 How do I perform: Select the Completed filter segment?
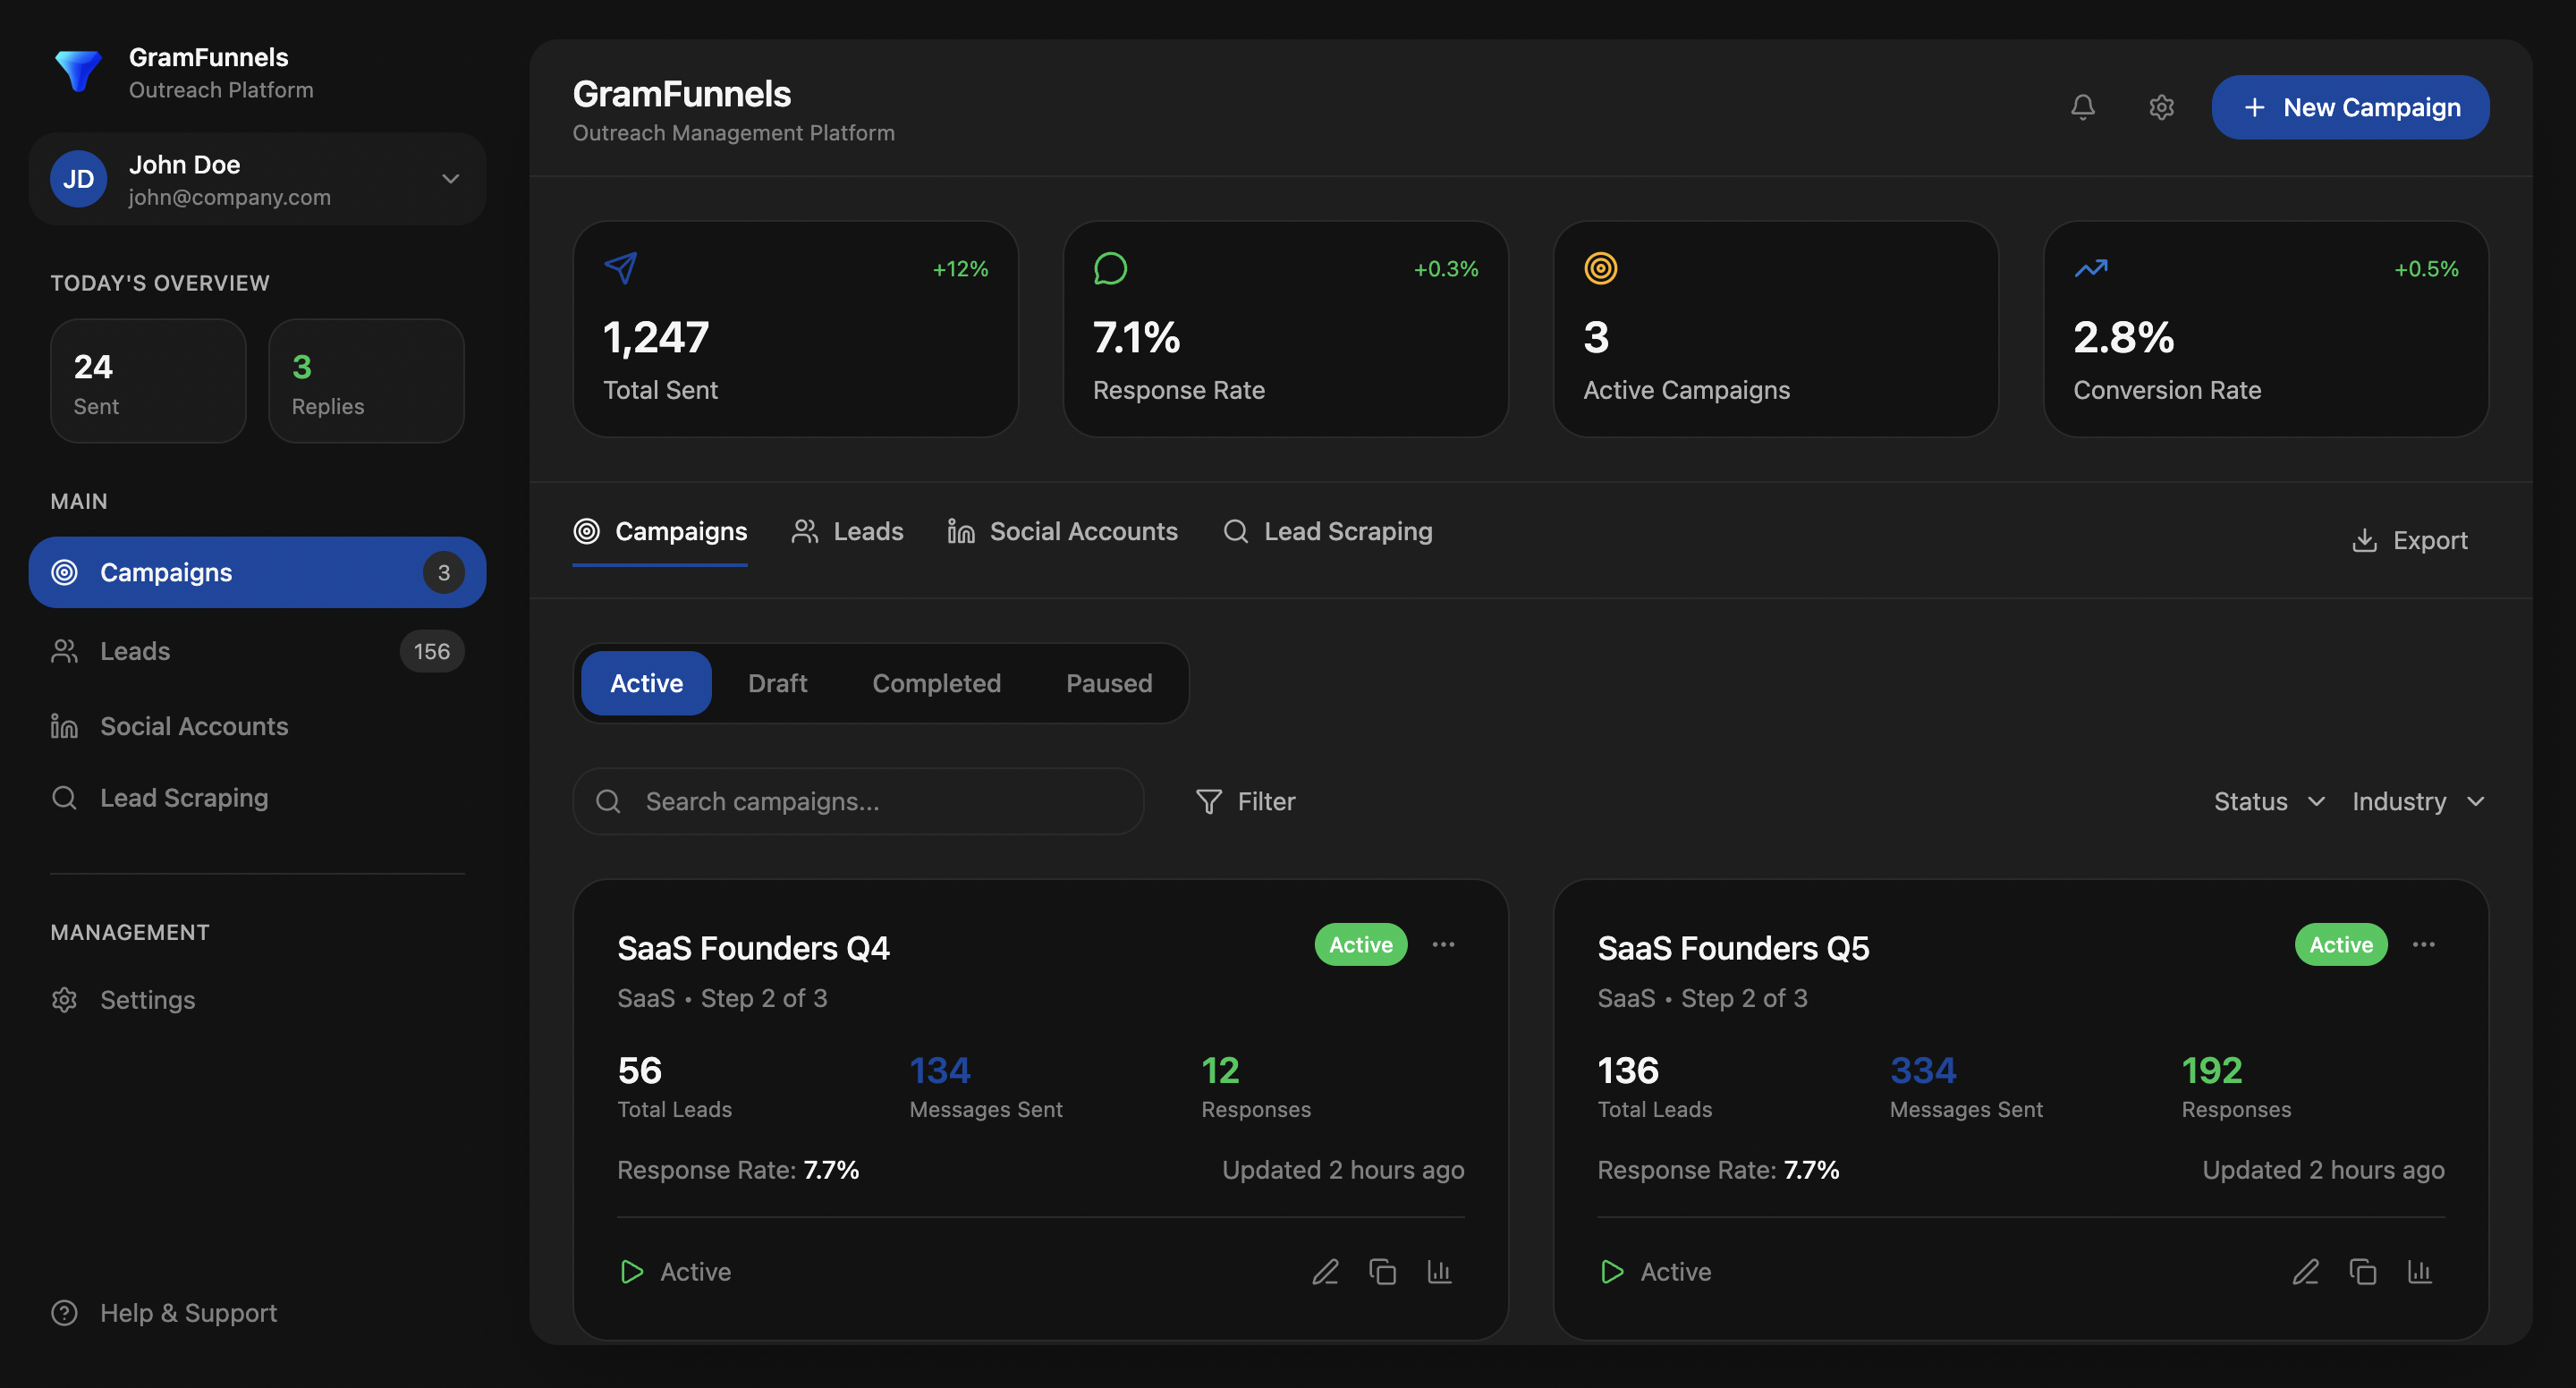[936, 683]
